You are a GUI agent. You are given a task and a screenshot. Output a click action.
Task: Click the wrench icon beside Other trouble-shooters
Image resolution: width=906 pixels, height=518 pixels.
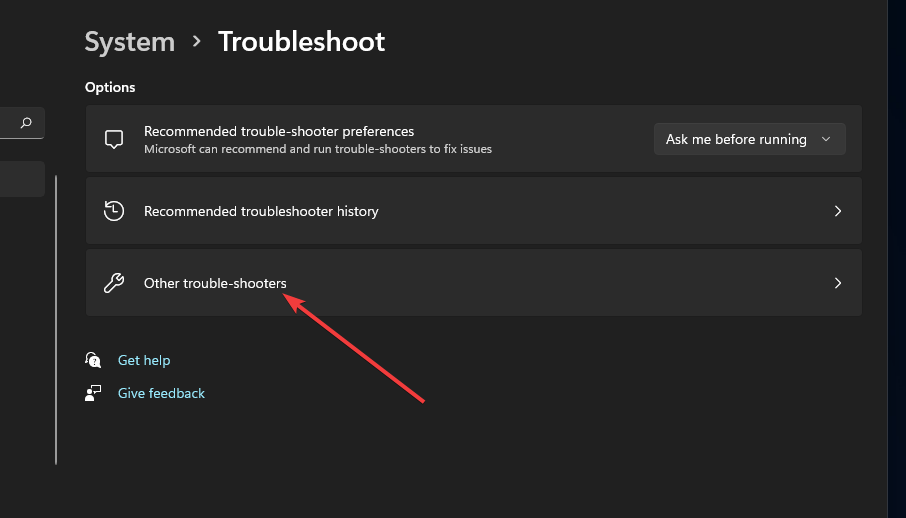(x=114, y=283)
